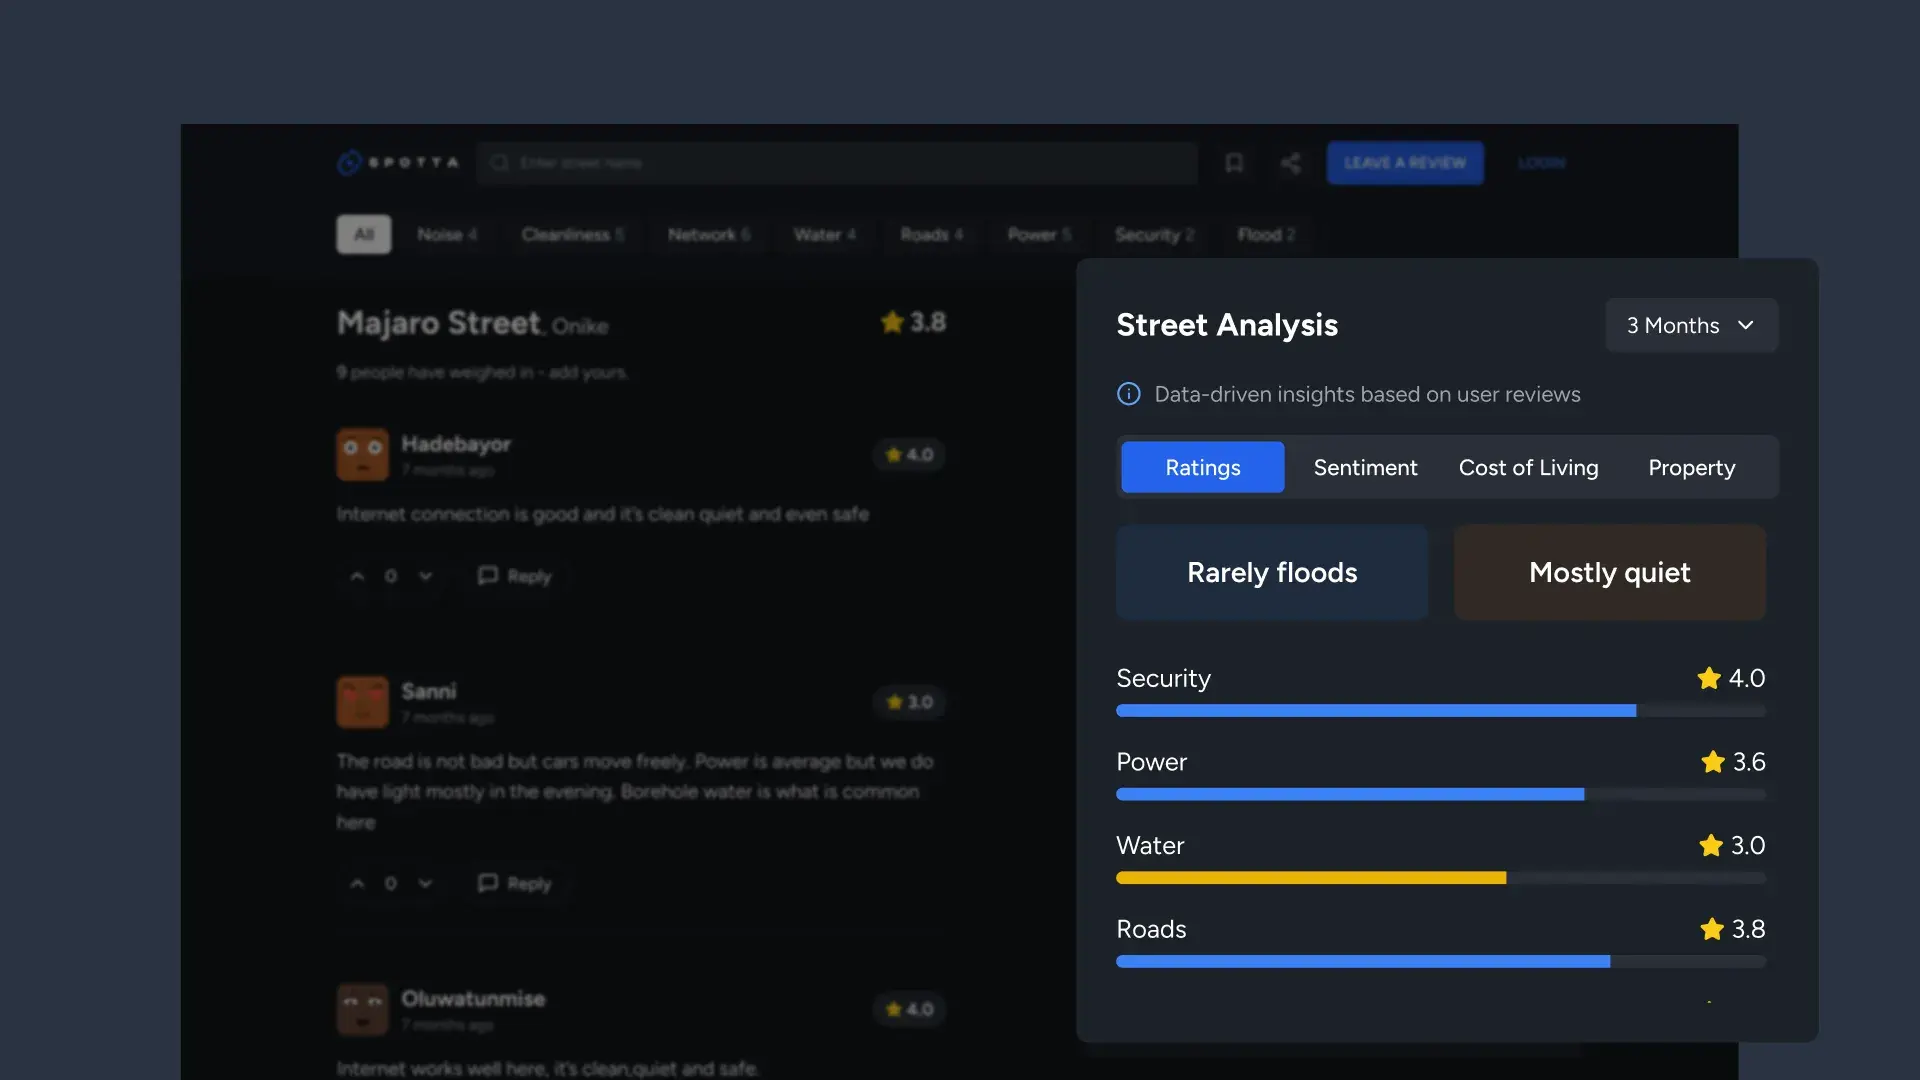This screenshot has width=1920, height=1080.
Task: Open the Spotta logo on the navbar
Action: point(397,162)
